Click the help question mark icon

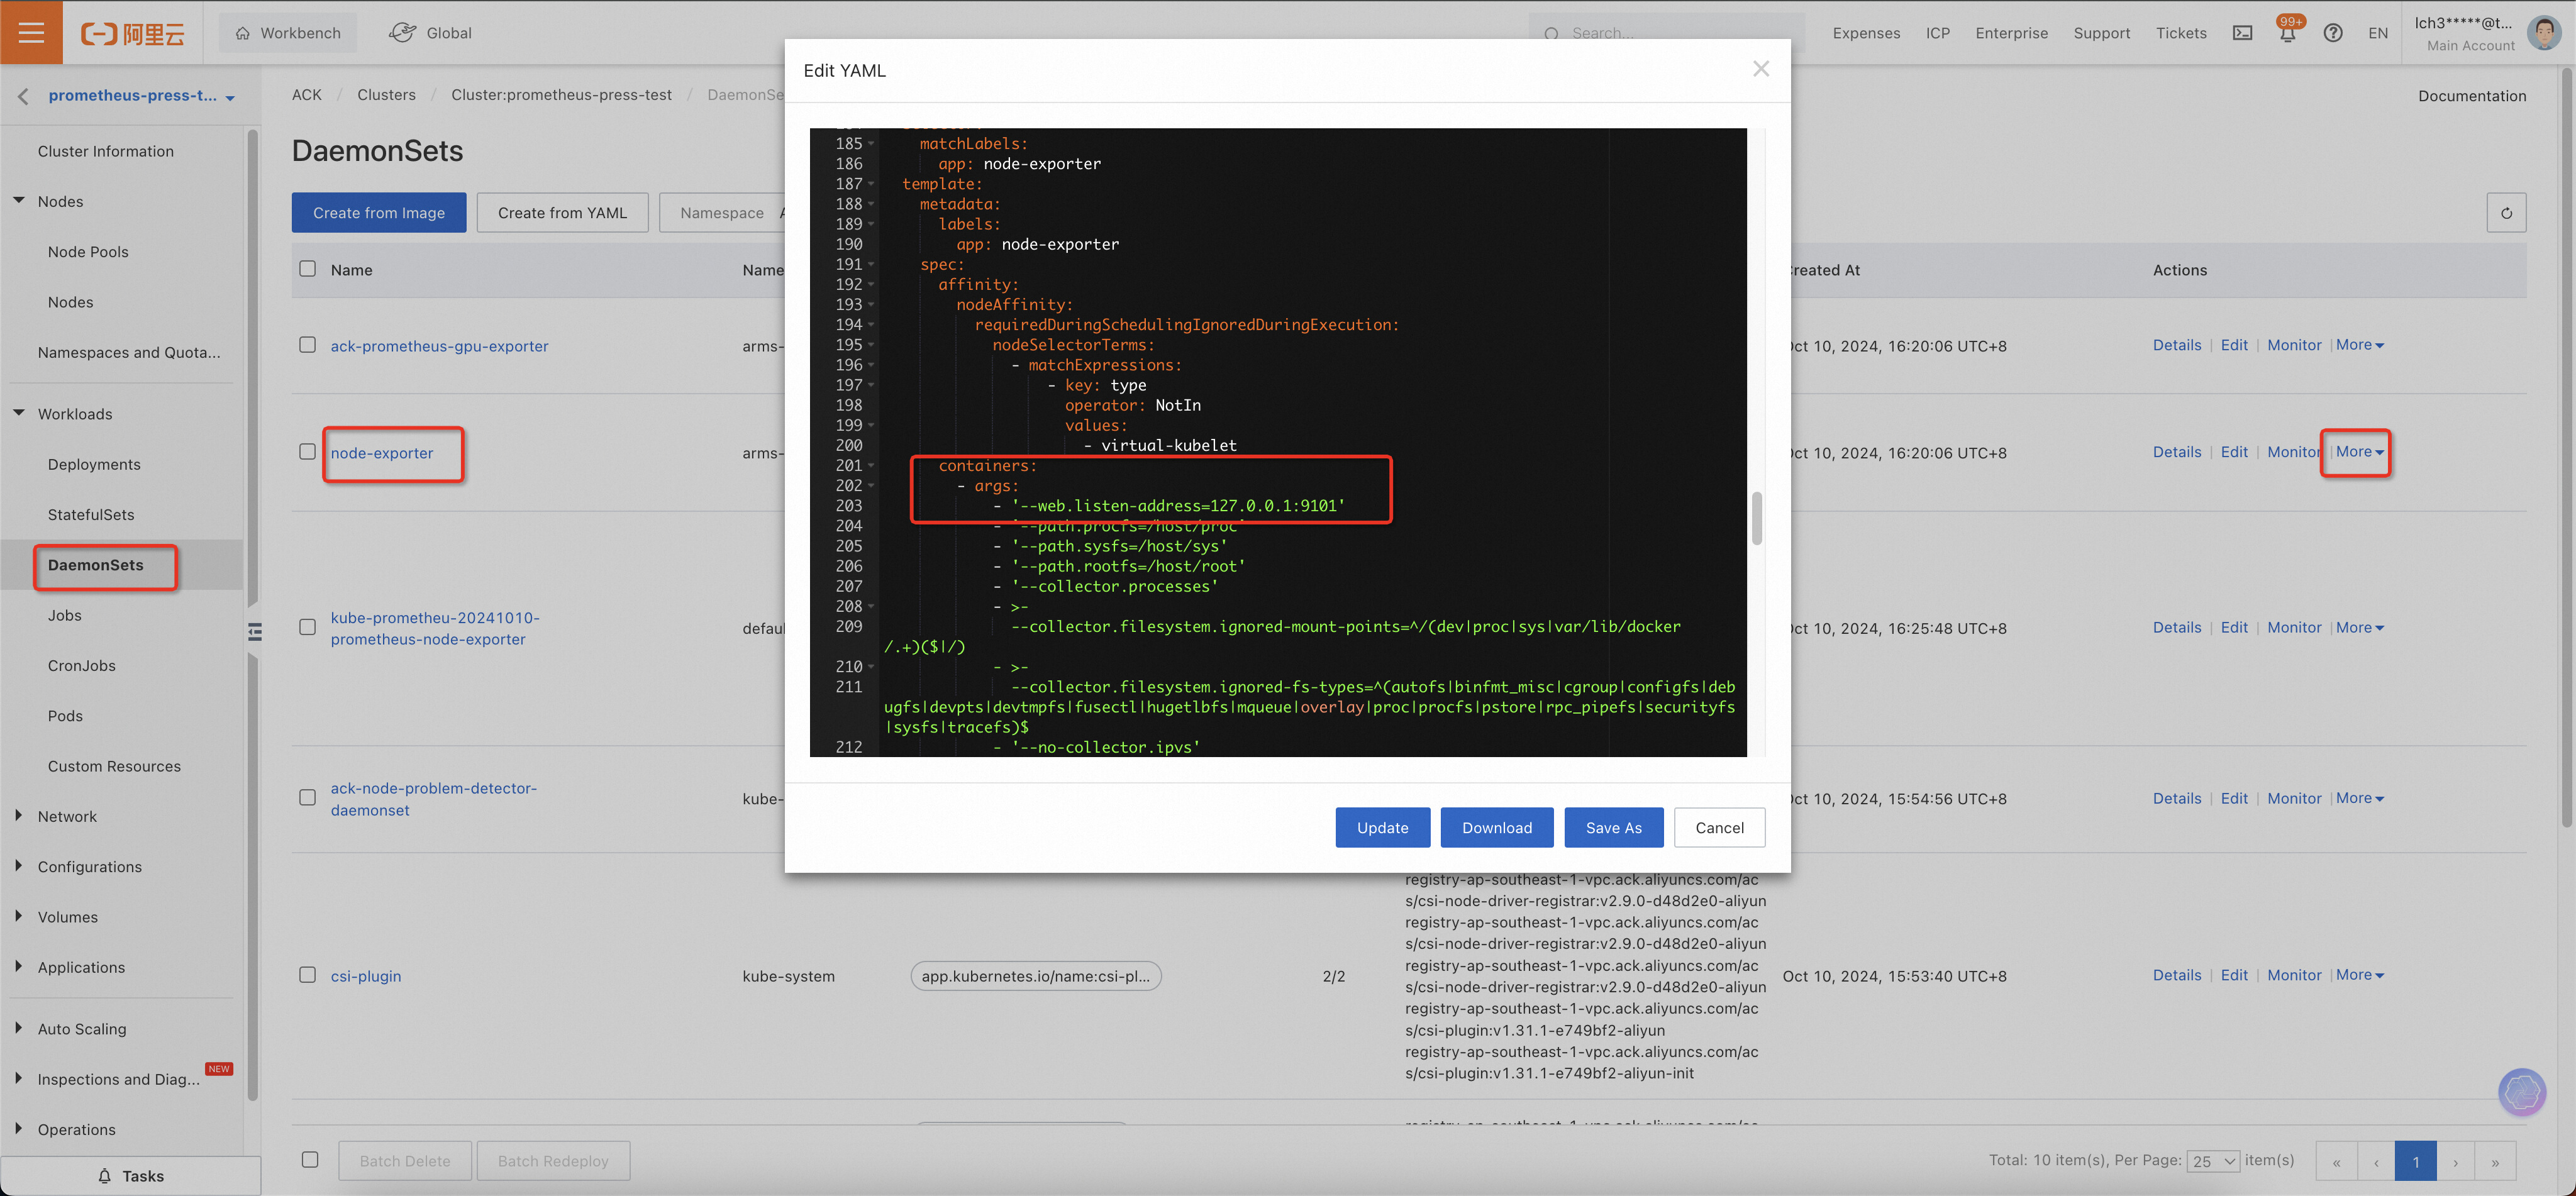2332,33
